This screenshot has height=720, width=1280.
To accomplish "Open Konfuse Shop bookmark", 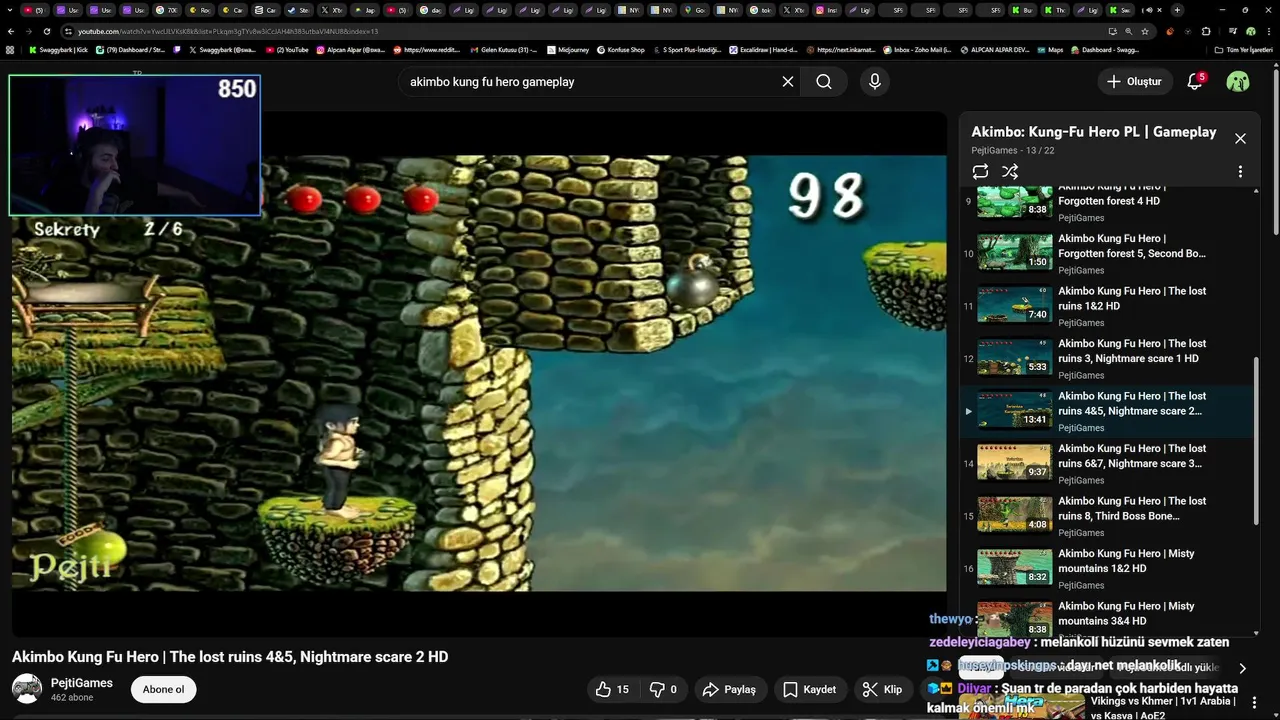I will (x=620, y=49).
